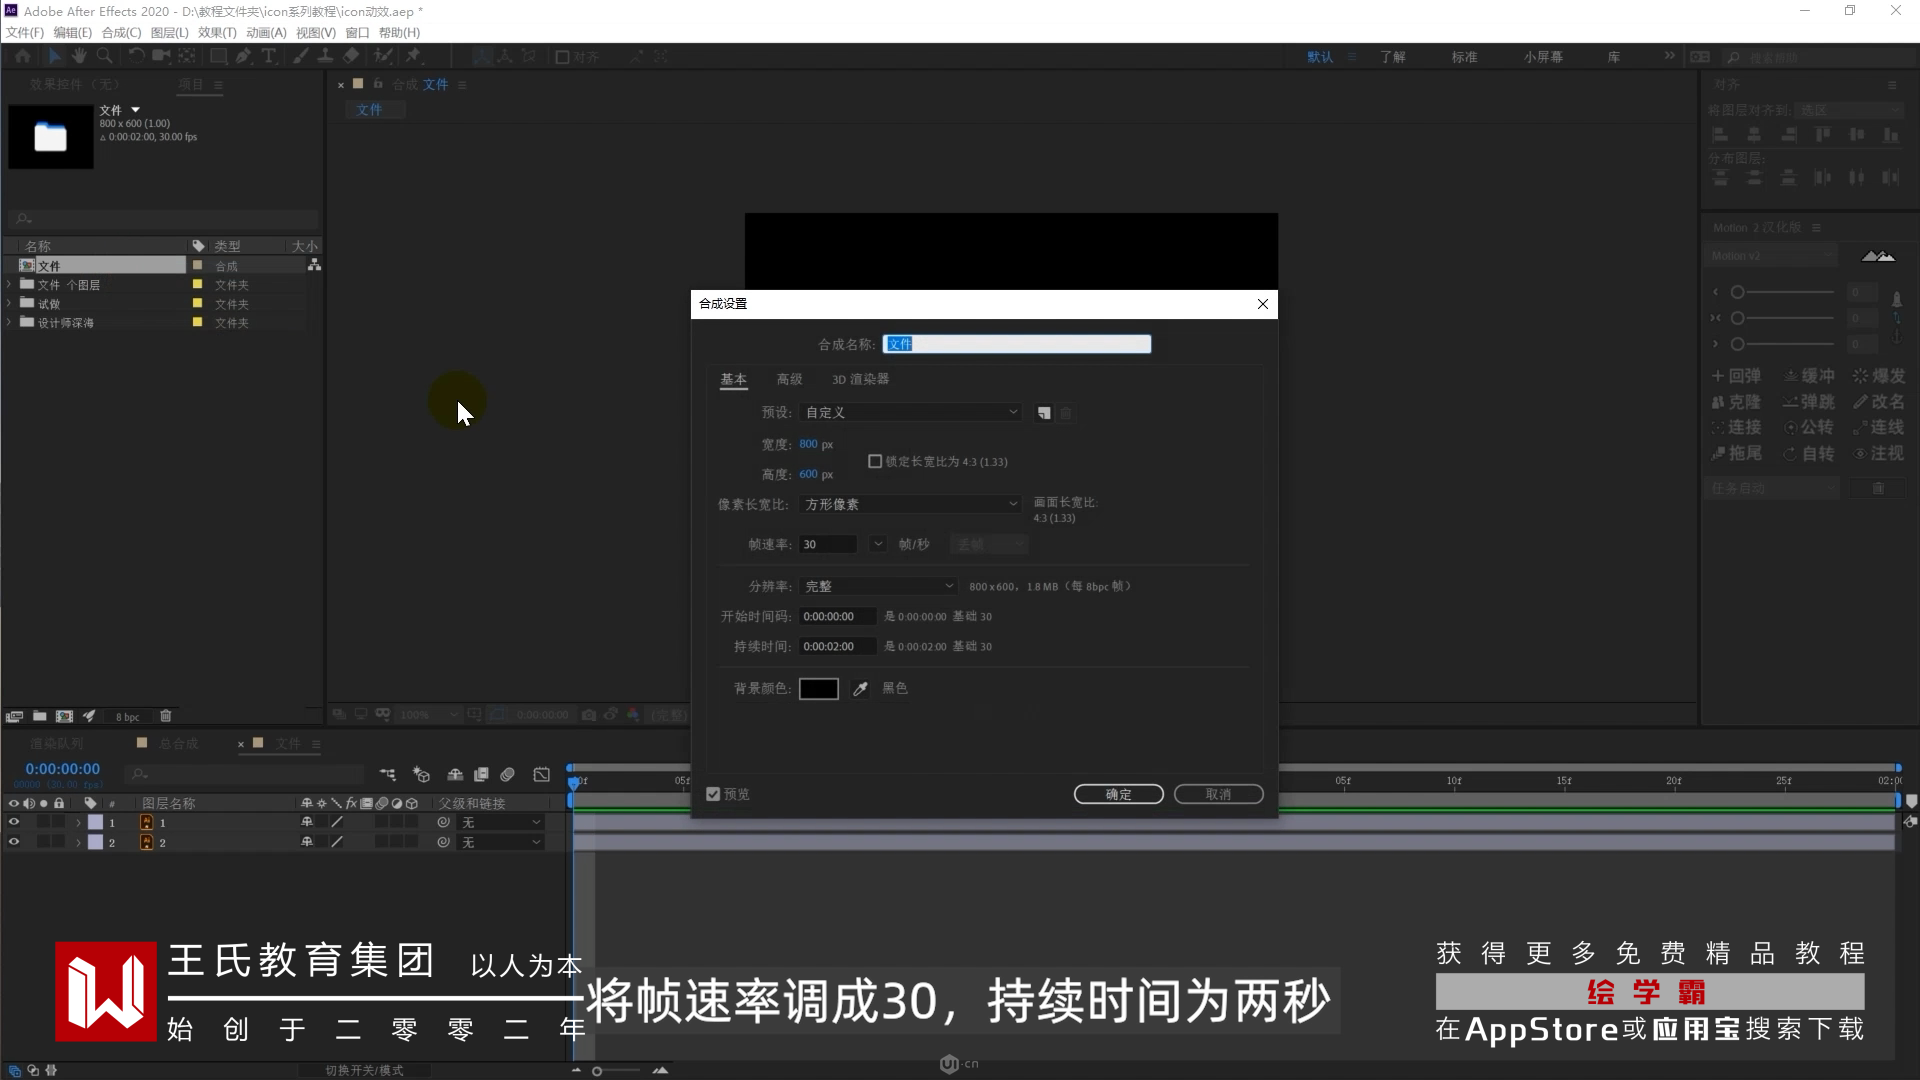
Task: Click the black background color swatch
Action: [x=818, y=689]
